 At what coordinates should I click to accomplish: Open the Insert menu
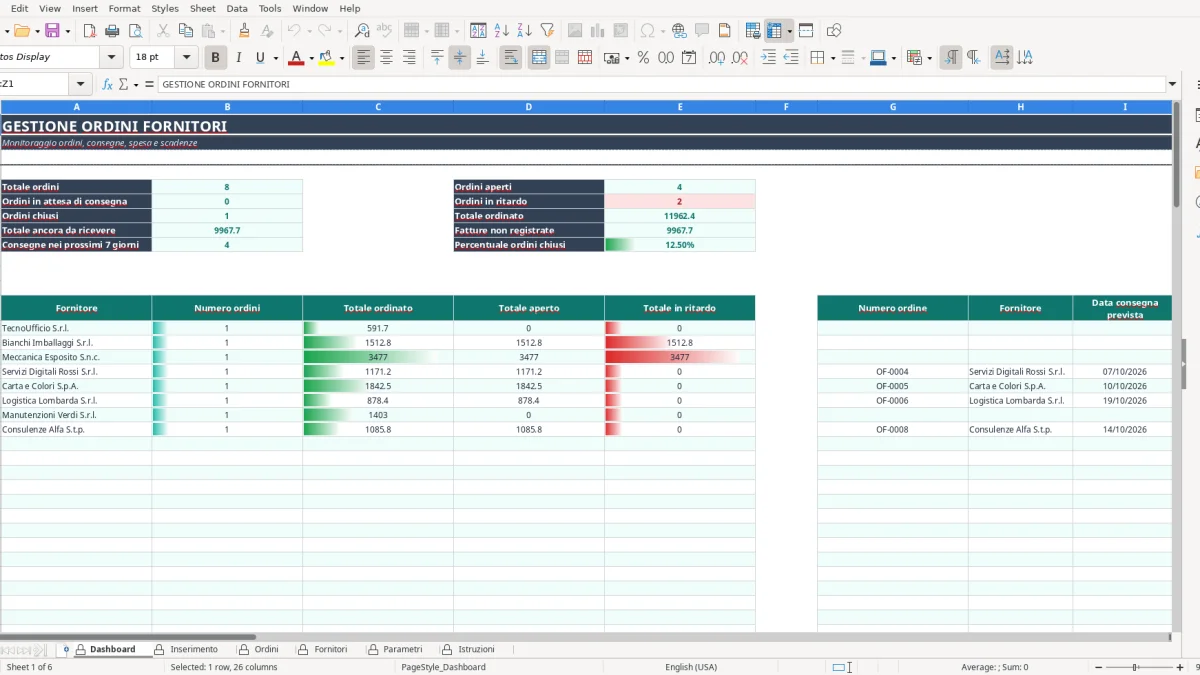(x=85, y=8)
